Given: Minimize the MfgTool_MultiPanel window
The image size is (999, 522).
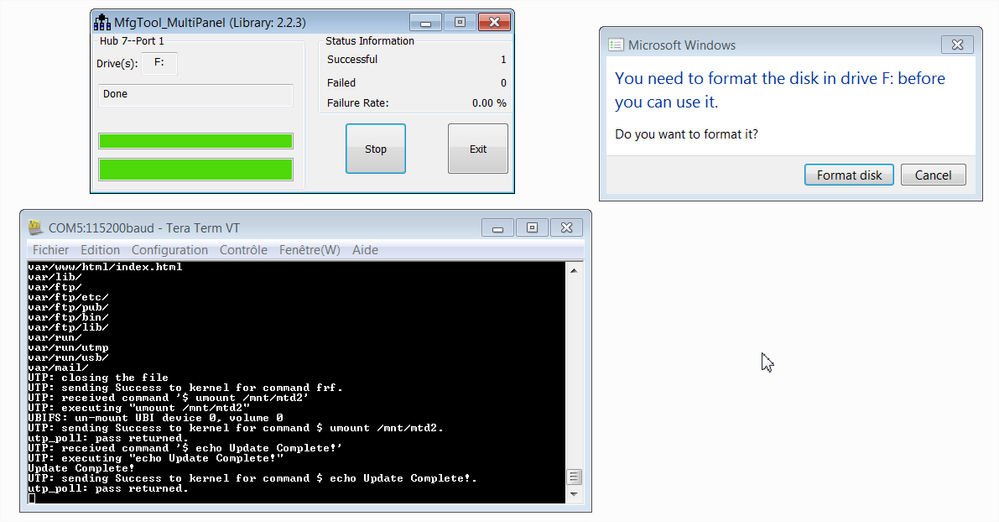Looking at the screenshot, I should coord(426,22).
